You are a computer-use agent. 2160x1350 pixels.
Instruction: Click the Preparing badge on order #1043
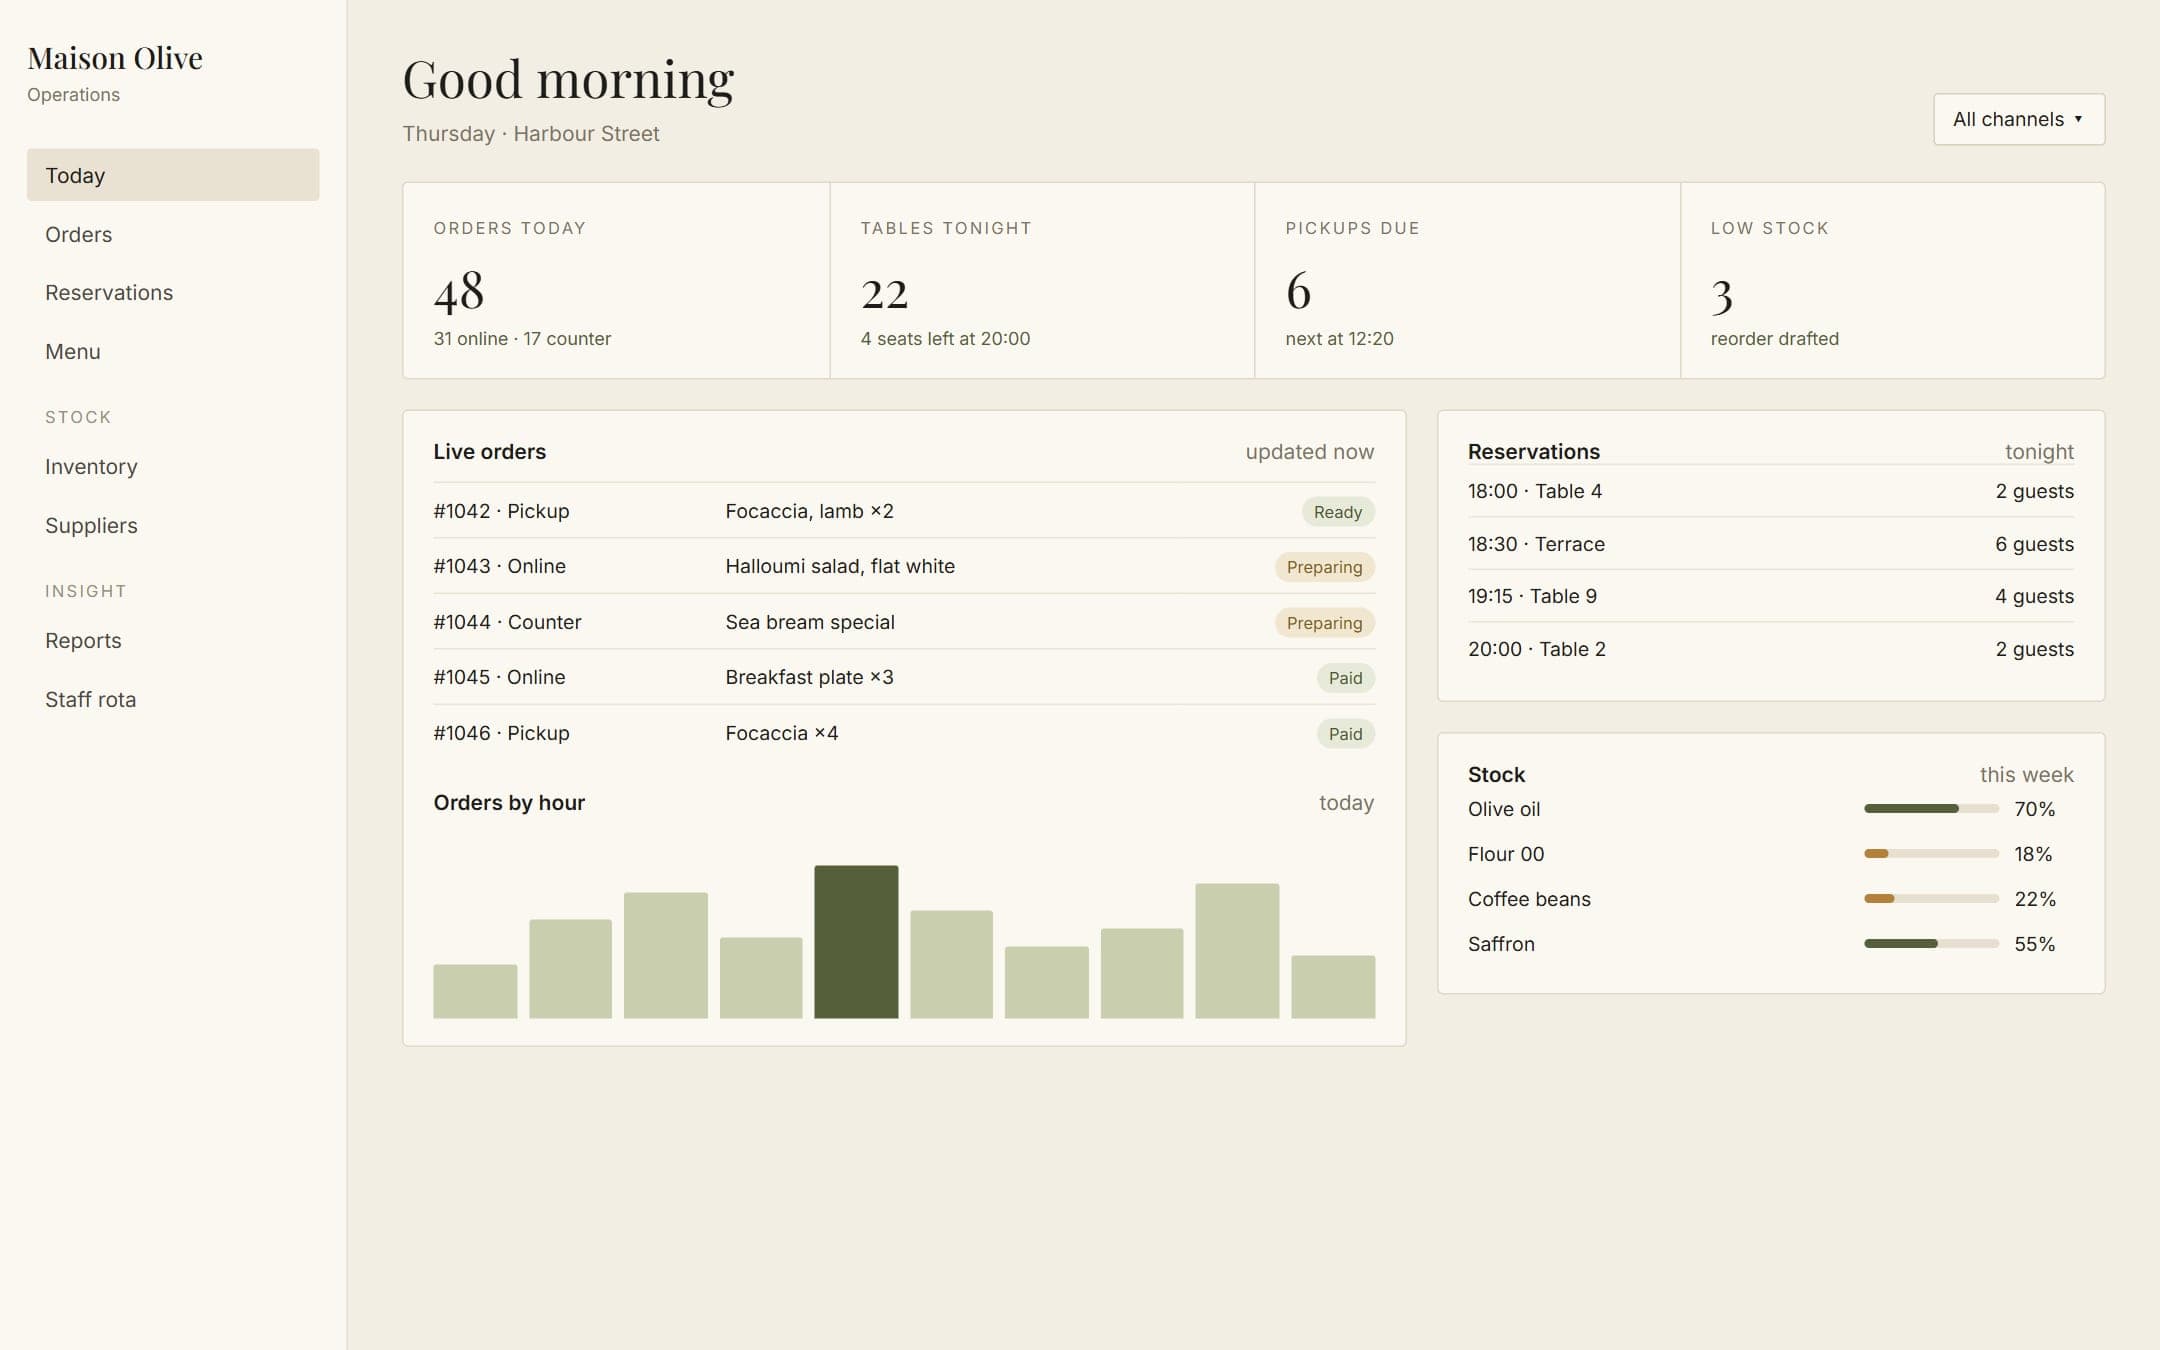tap(1324, 567)
